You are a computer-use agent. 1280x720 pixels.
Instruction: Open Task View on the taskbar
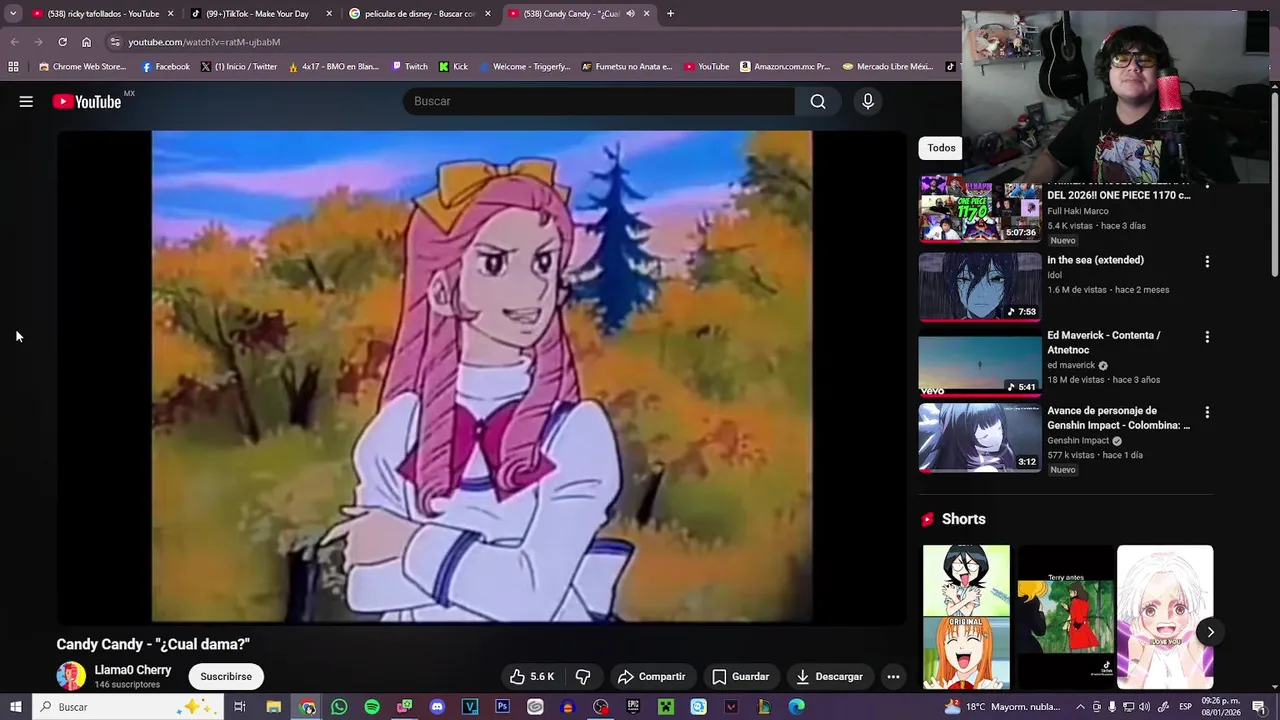pos(240,707)
